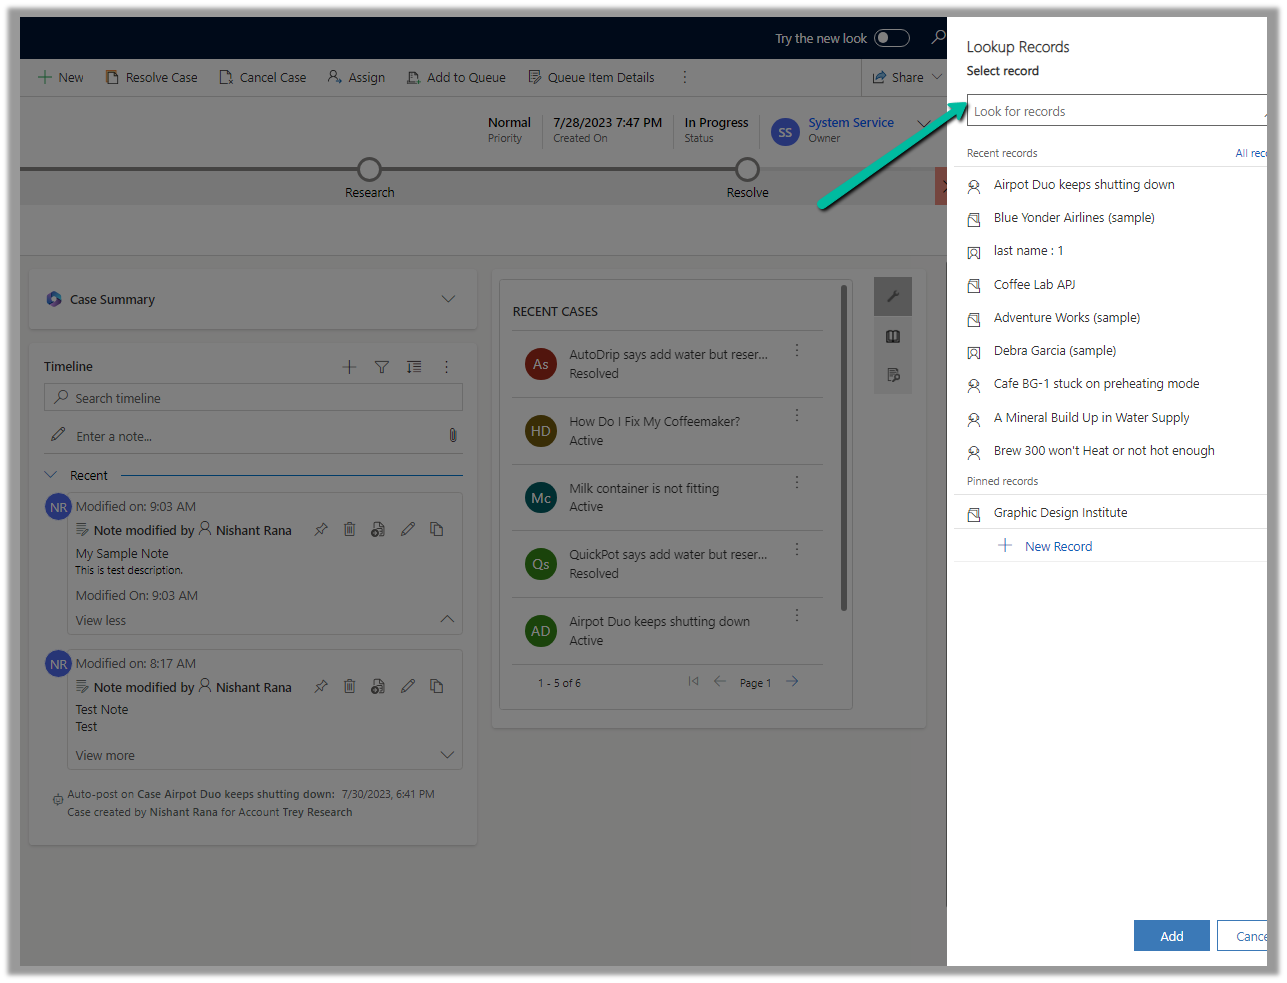Open the wrench tool in side panel
This screenshot has height=983, width=1287.
893,296
